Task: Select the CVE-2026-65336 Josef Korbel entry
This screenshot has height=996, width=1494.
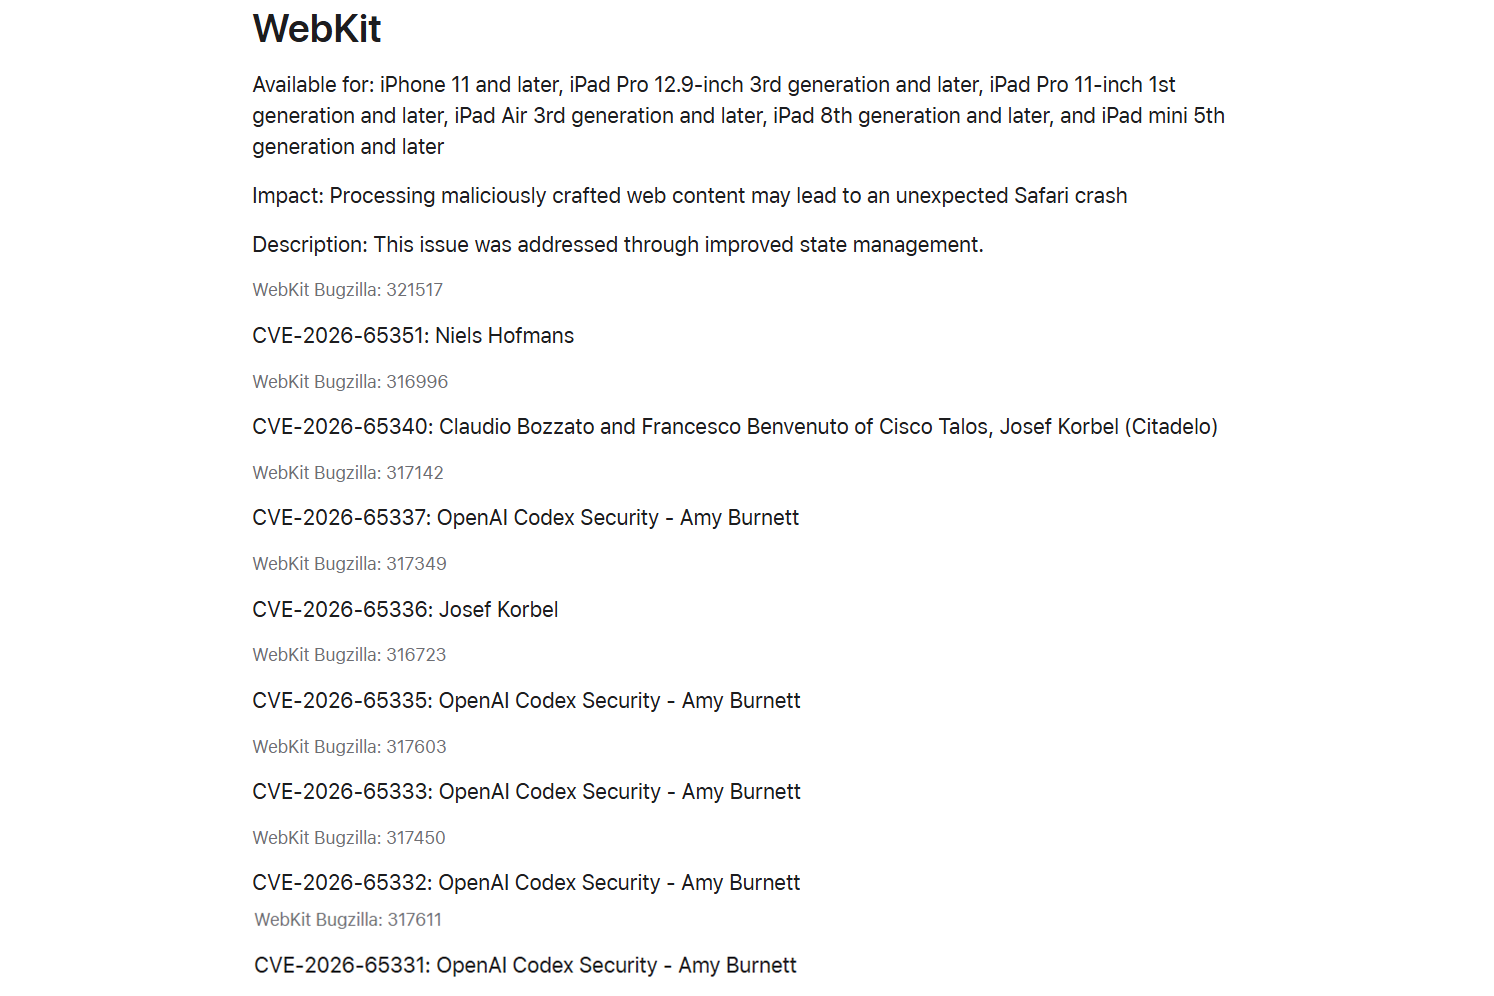Action: tap(405, 610)
